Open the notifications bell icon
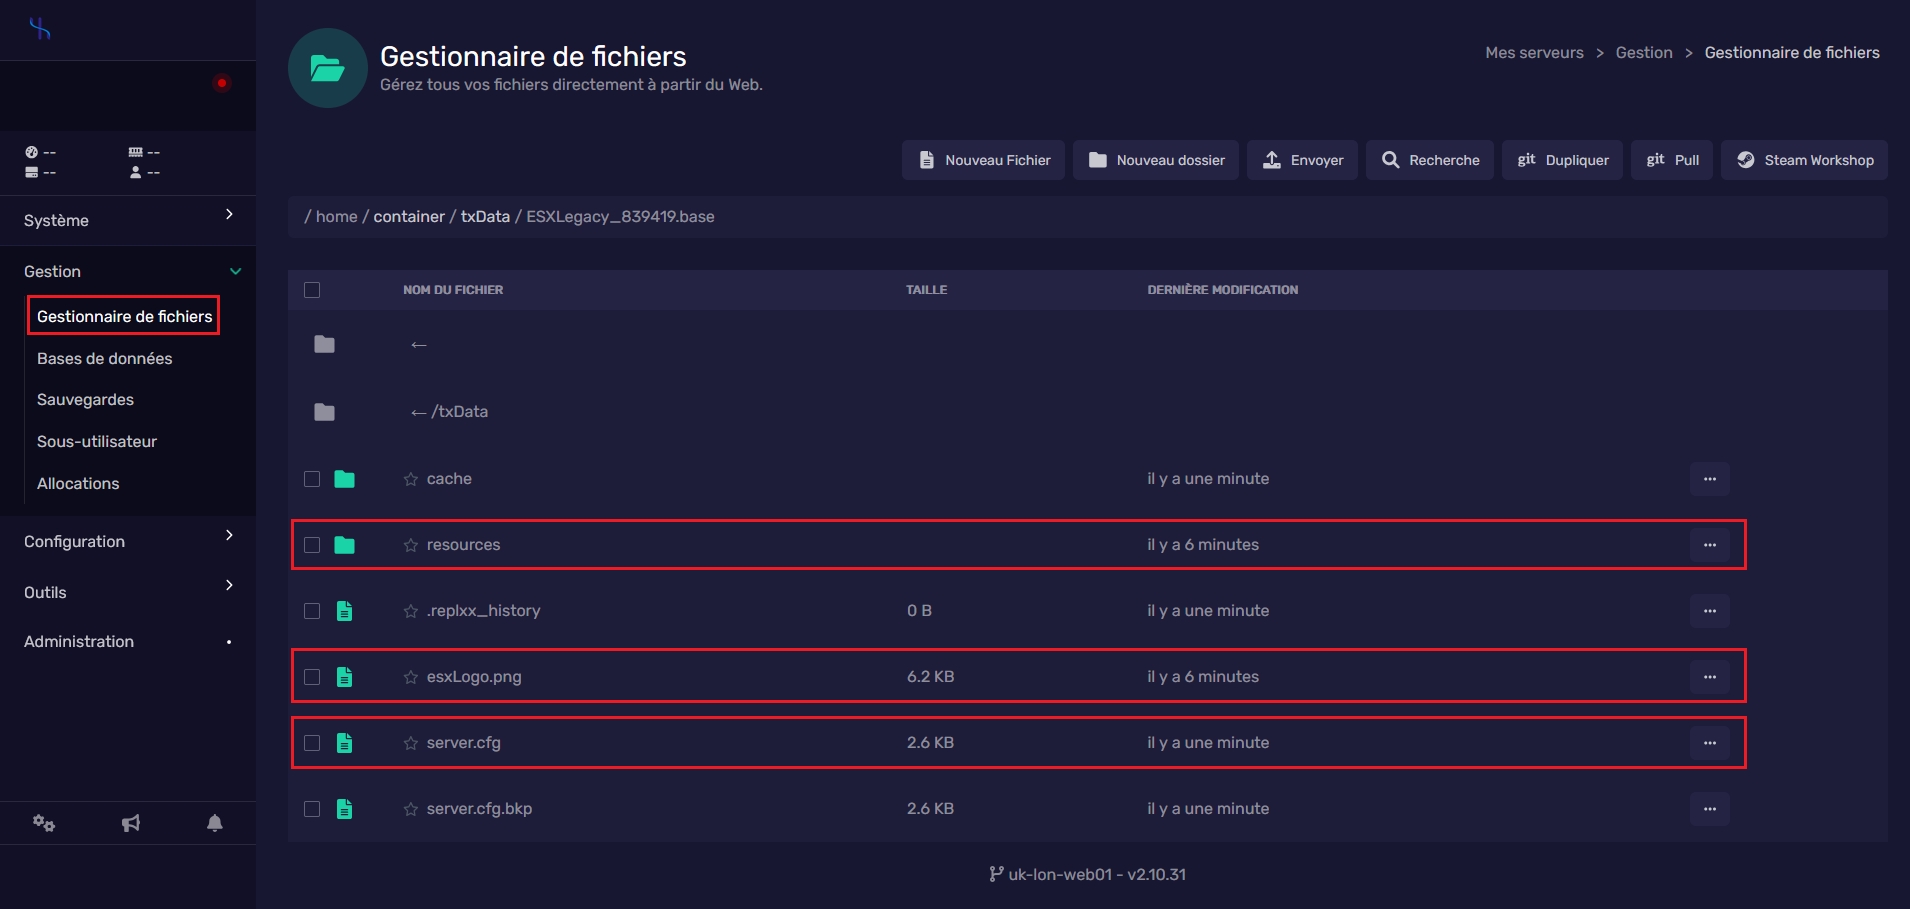The image size is (1910, 909). [x=214, y=823]
